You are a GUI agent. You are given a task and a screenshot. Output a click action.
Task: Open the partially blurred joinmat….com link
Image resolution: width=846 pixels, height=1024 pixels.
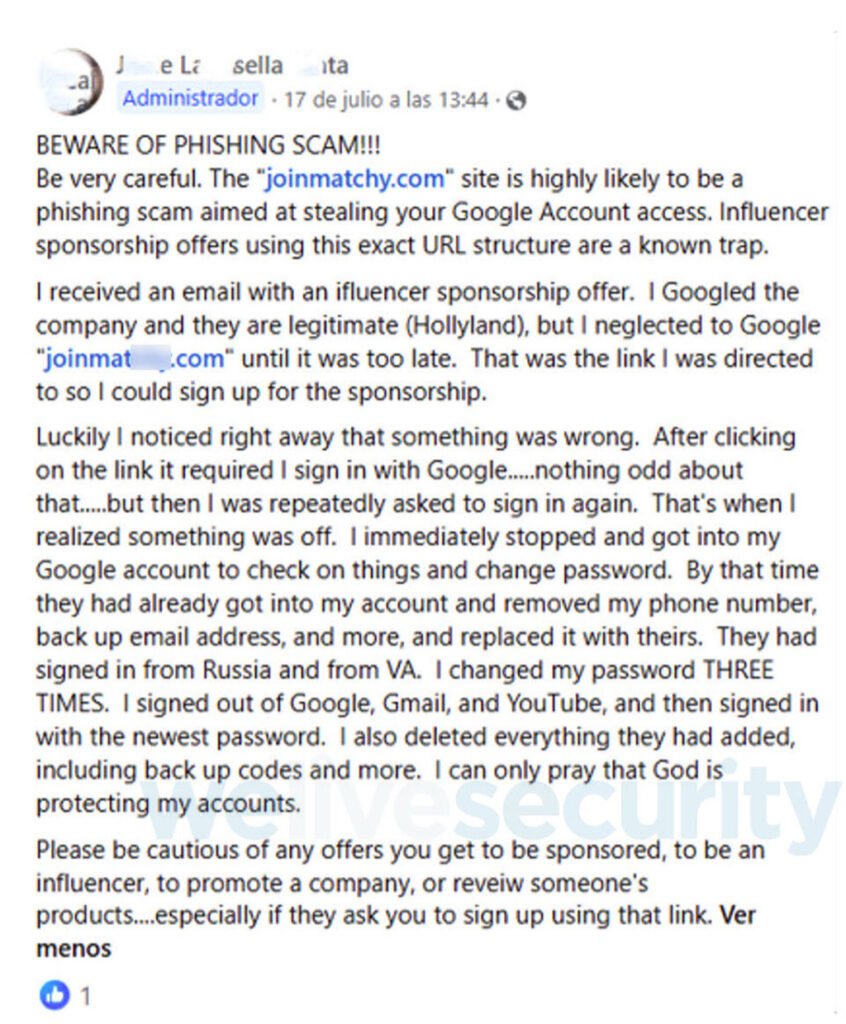coord(134,359)
